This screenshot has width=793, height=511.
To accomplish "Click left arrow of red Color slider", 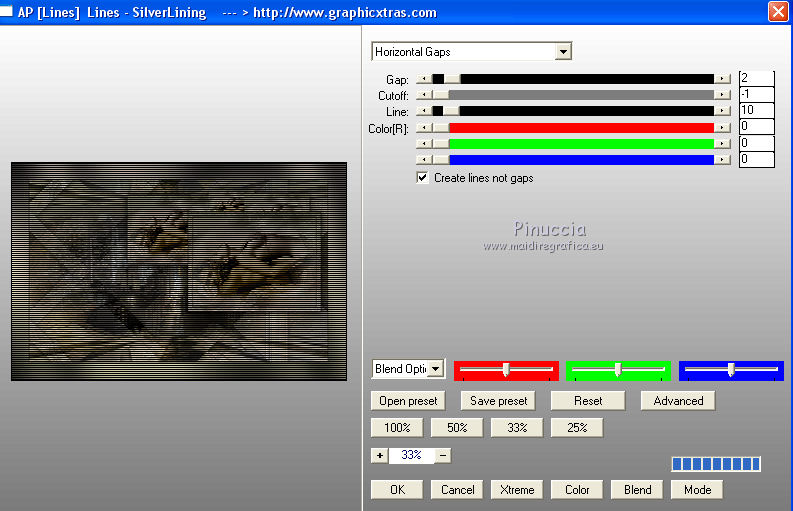I will (424, 128).
